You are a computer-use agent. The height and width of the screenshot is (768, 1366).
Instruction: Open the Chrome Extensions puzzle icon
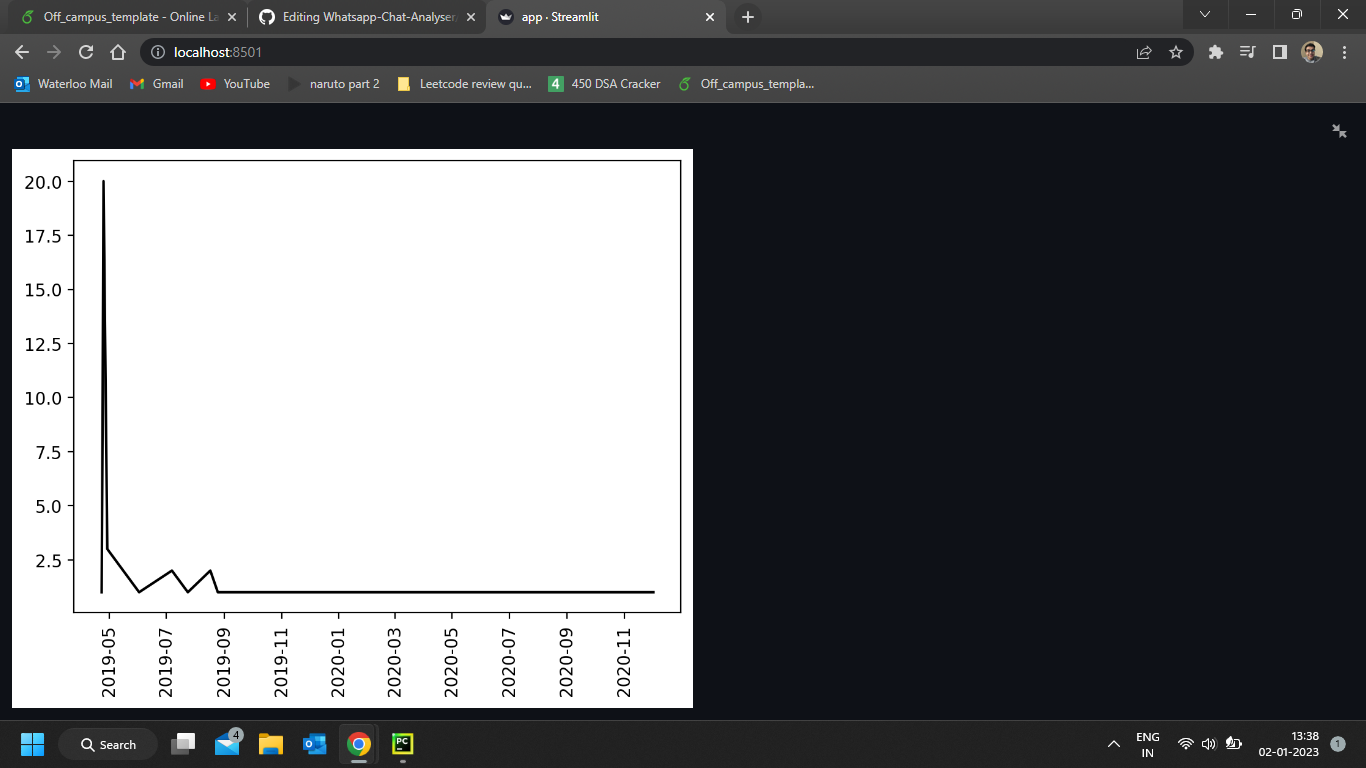coord(1215,52)
